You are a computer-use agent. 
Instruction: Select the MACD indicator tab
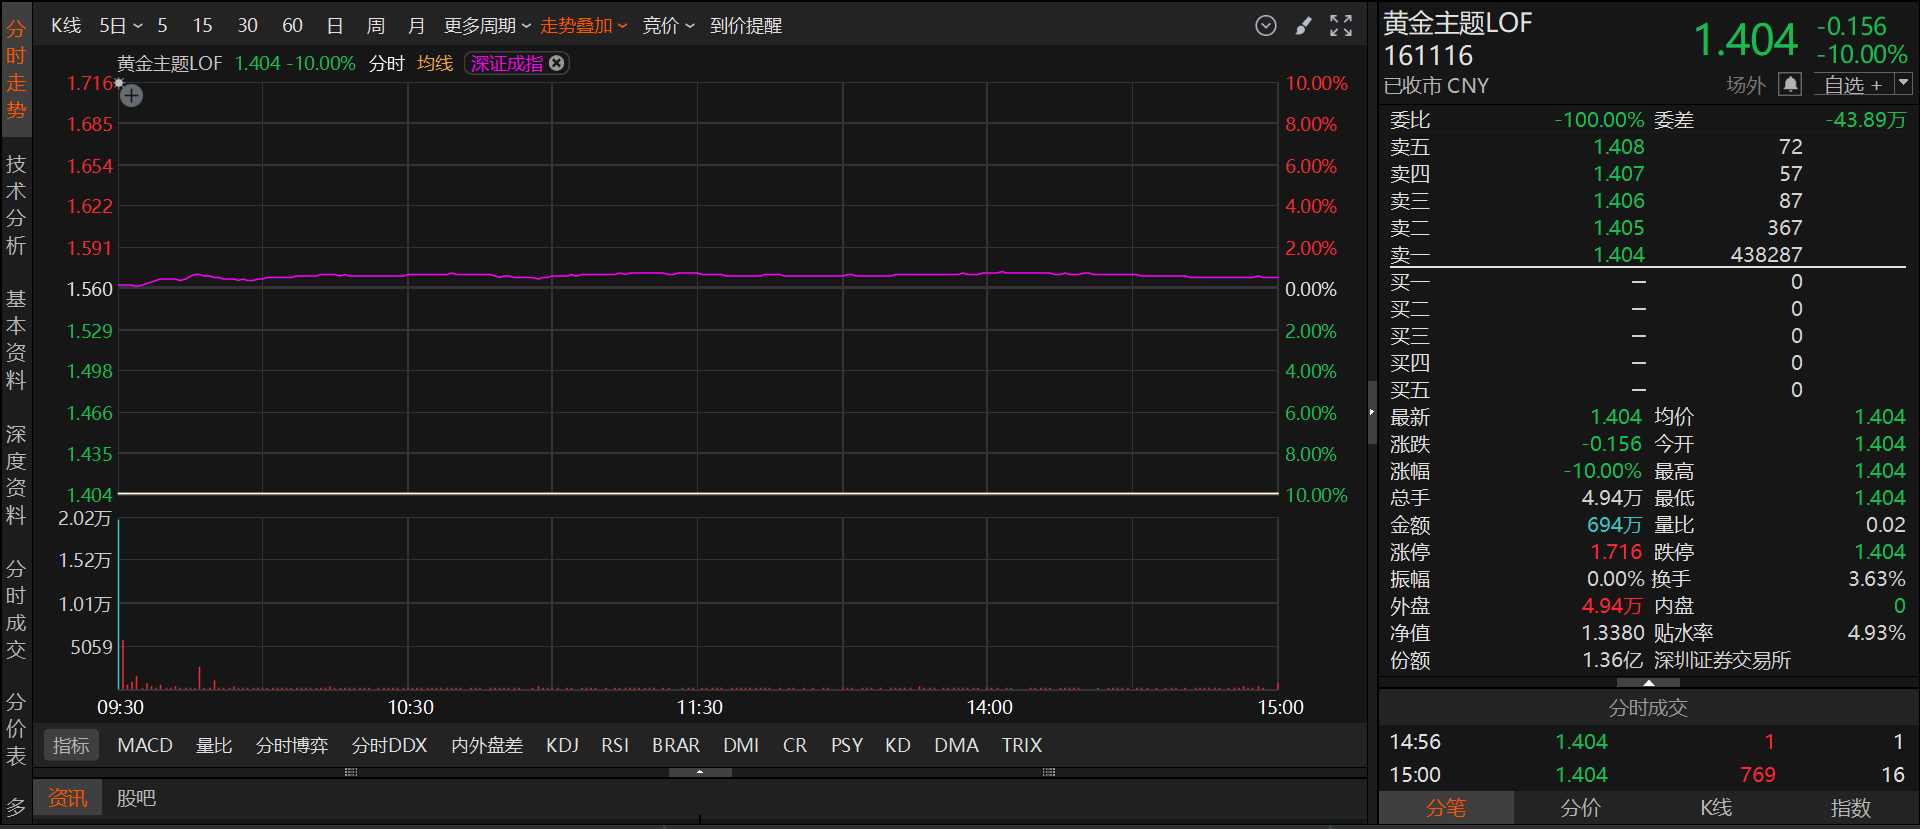pos(145,745)
